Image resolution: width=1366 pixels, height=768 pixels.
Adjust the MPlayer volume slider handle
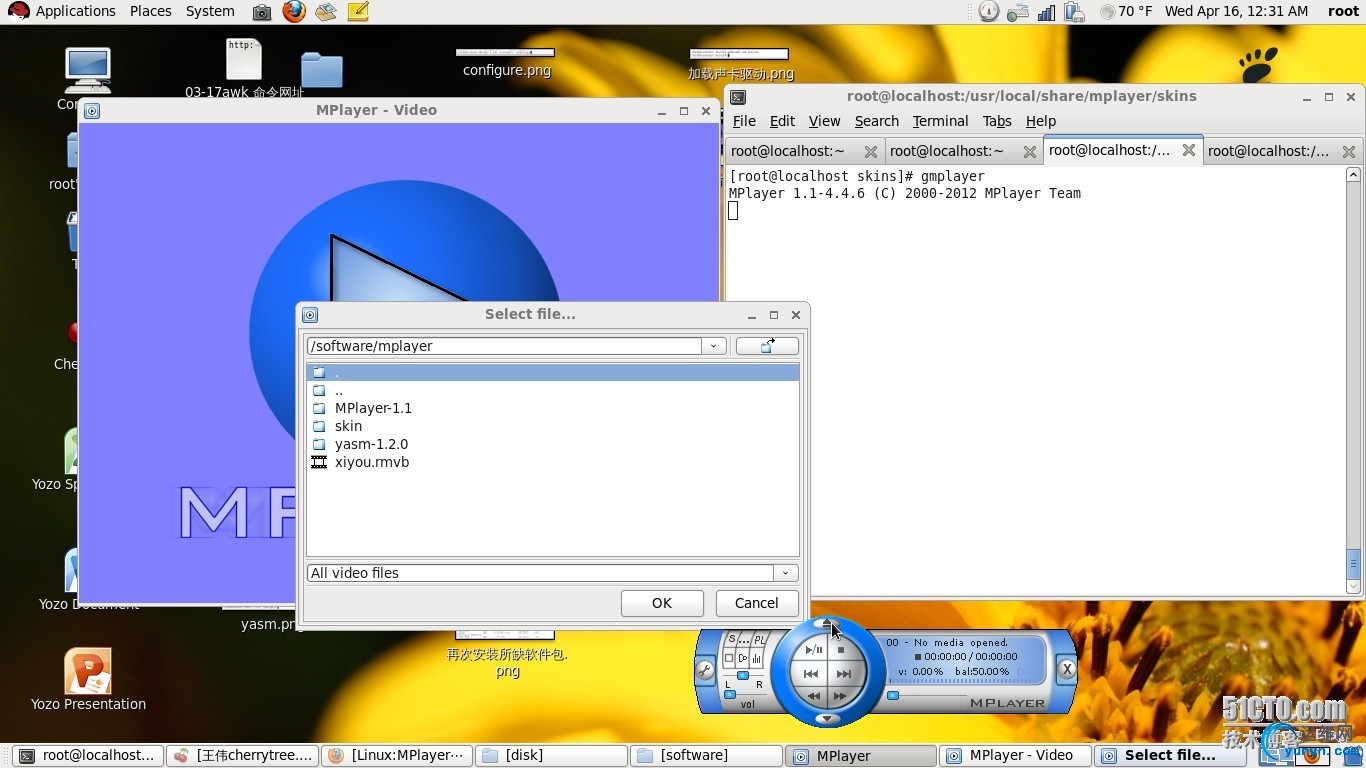click(x=730, y=695)
